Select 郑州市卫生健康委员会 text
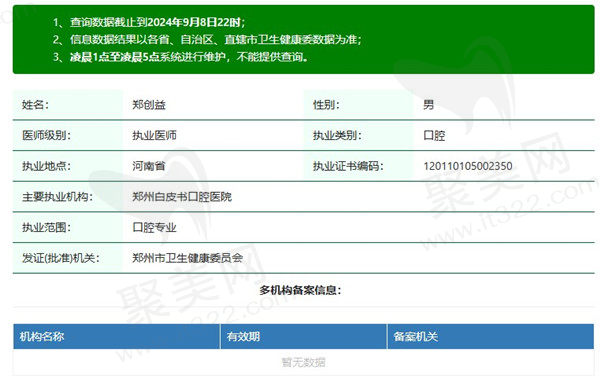The width and height of the screenshot is (600, 389). click(x=188, y=258)
